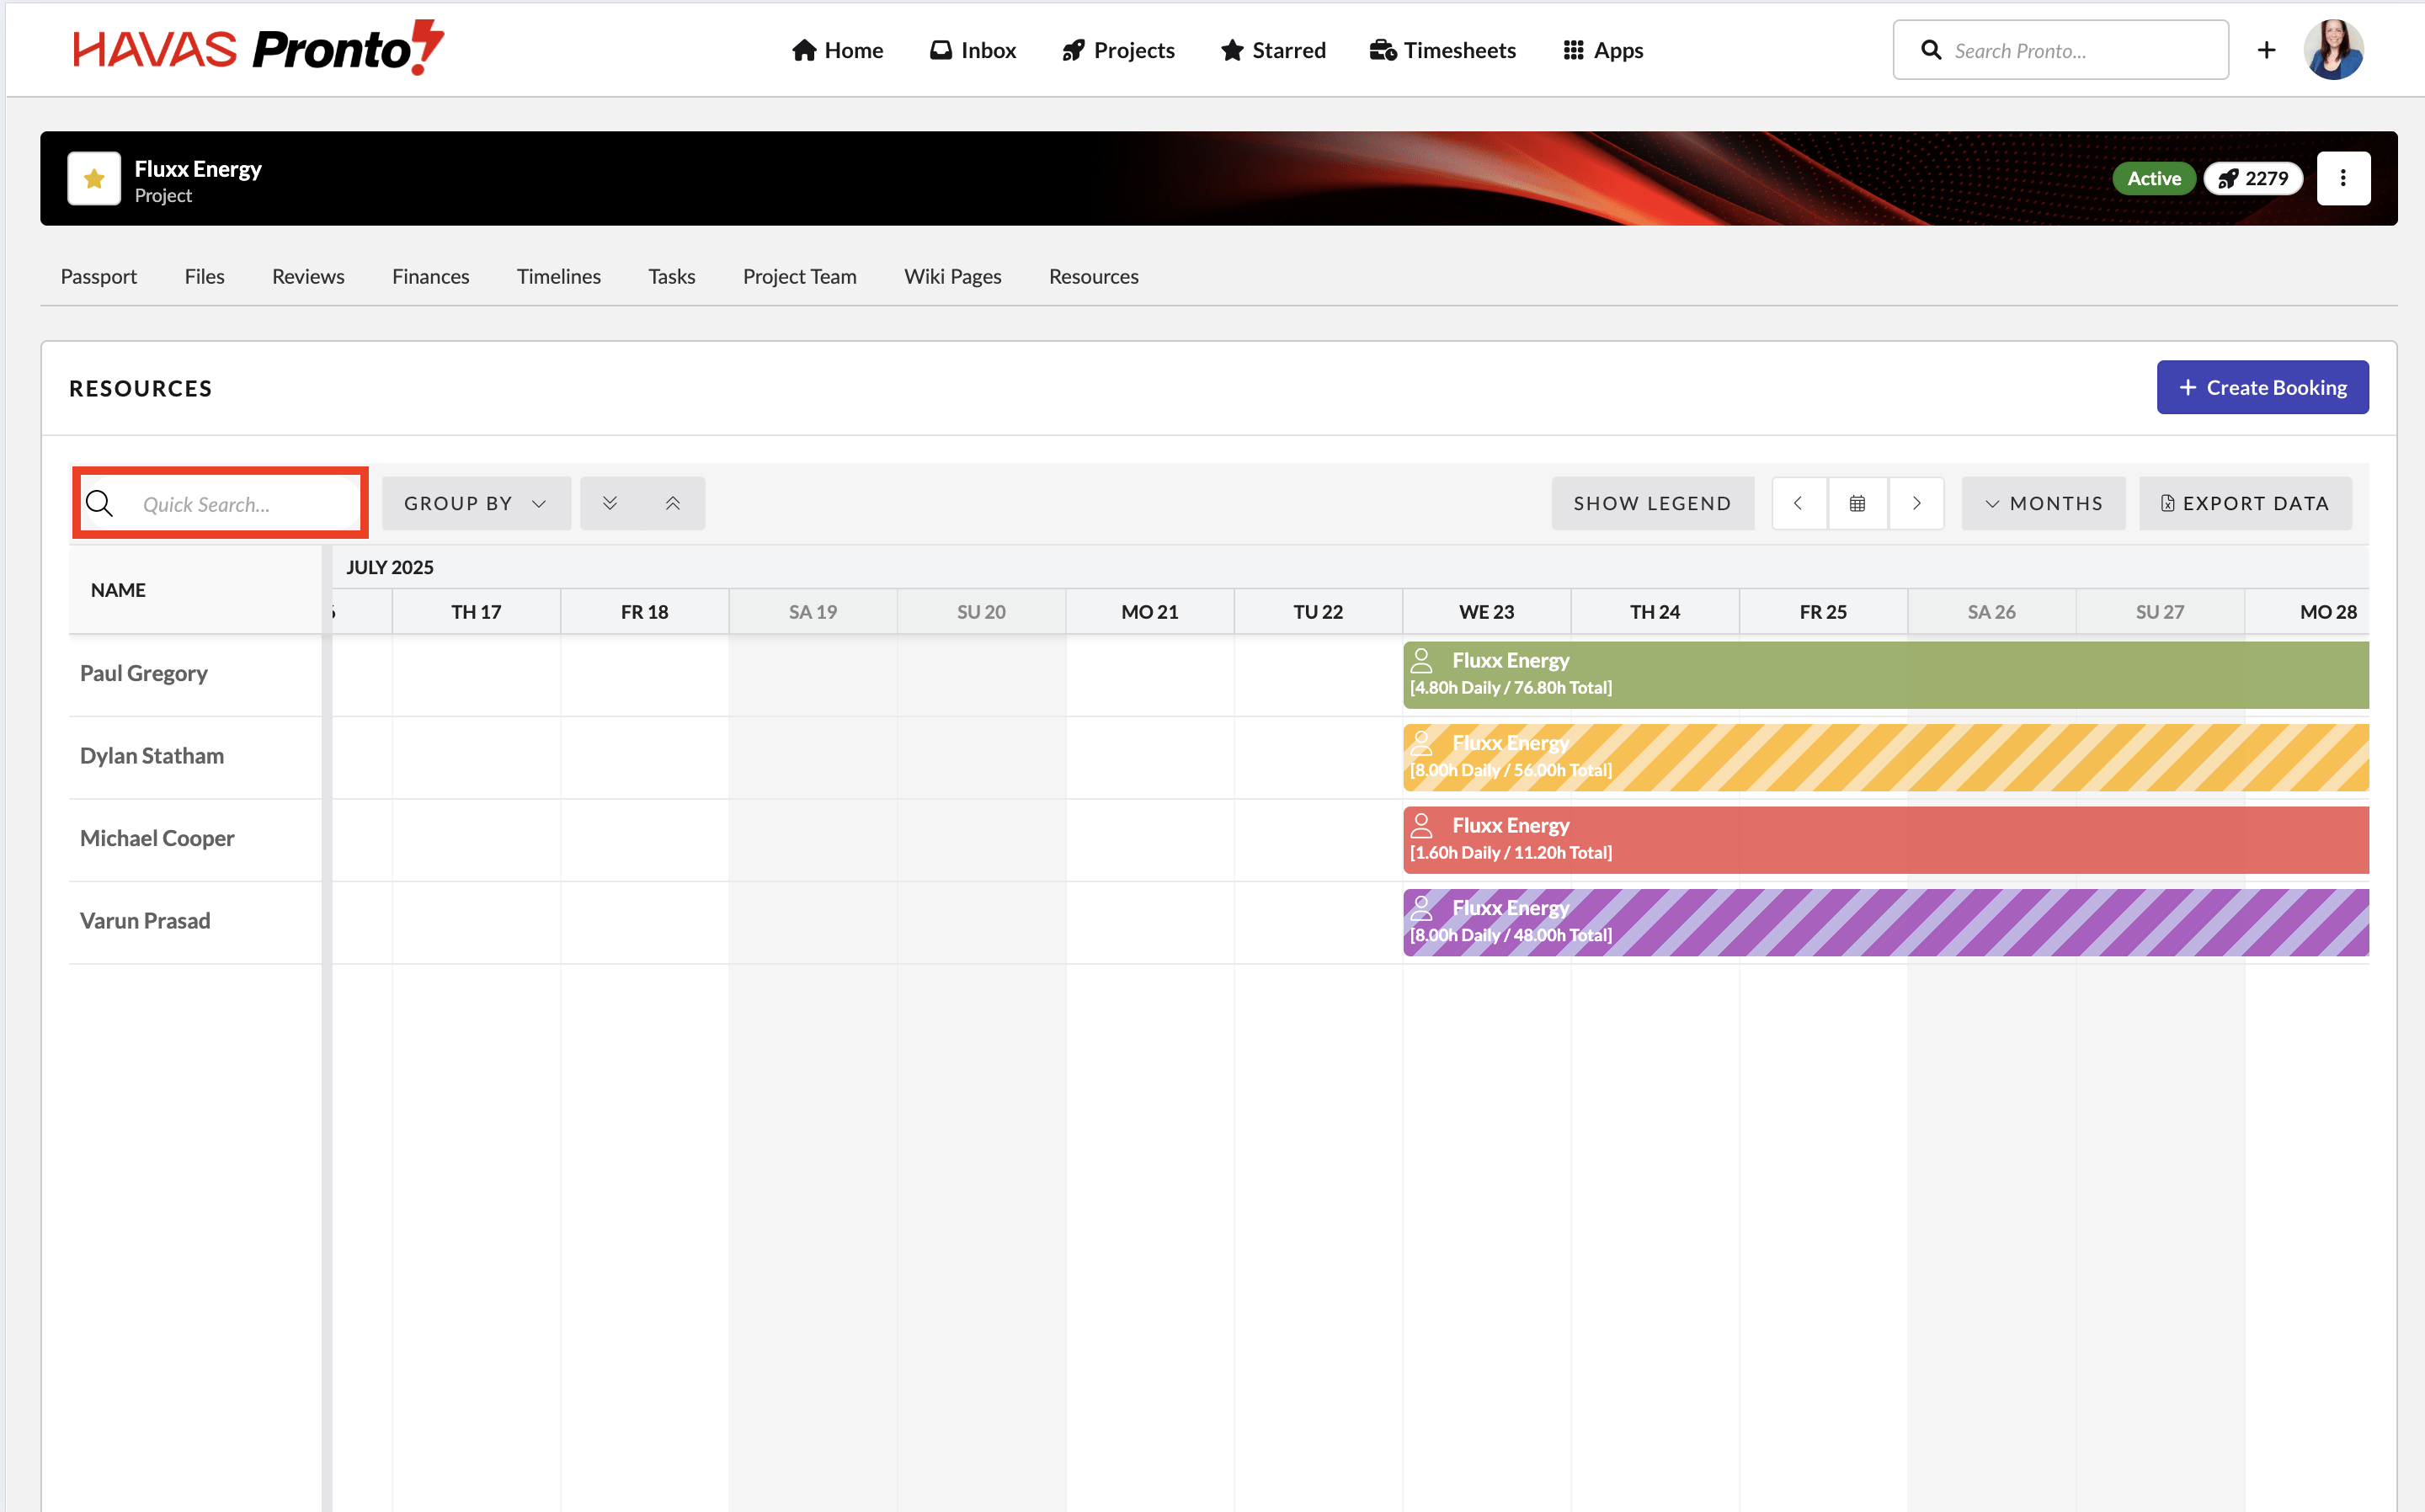Advance timeline with right chevron
2425x1512 pixels.
[1916, 503]
